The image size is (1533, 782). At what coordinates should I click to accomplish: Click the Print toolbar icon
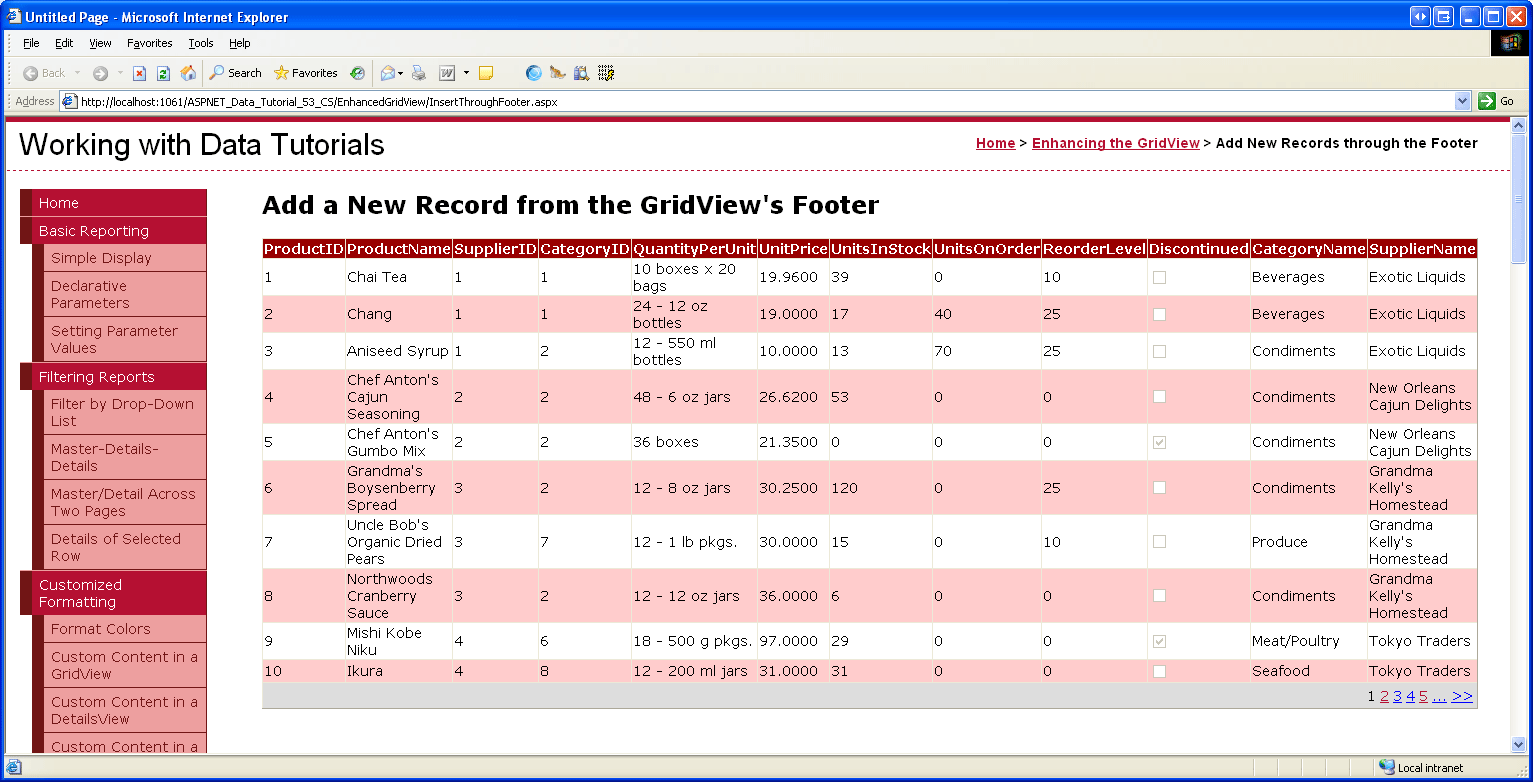[419, 73]
